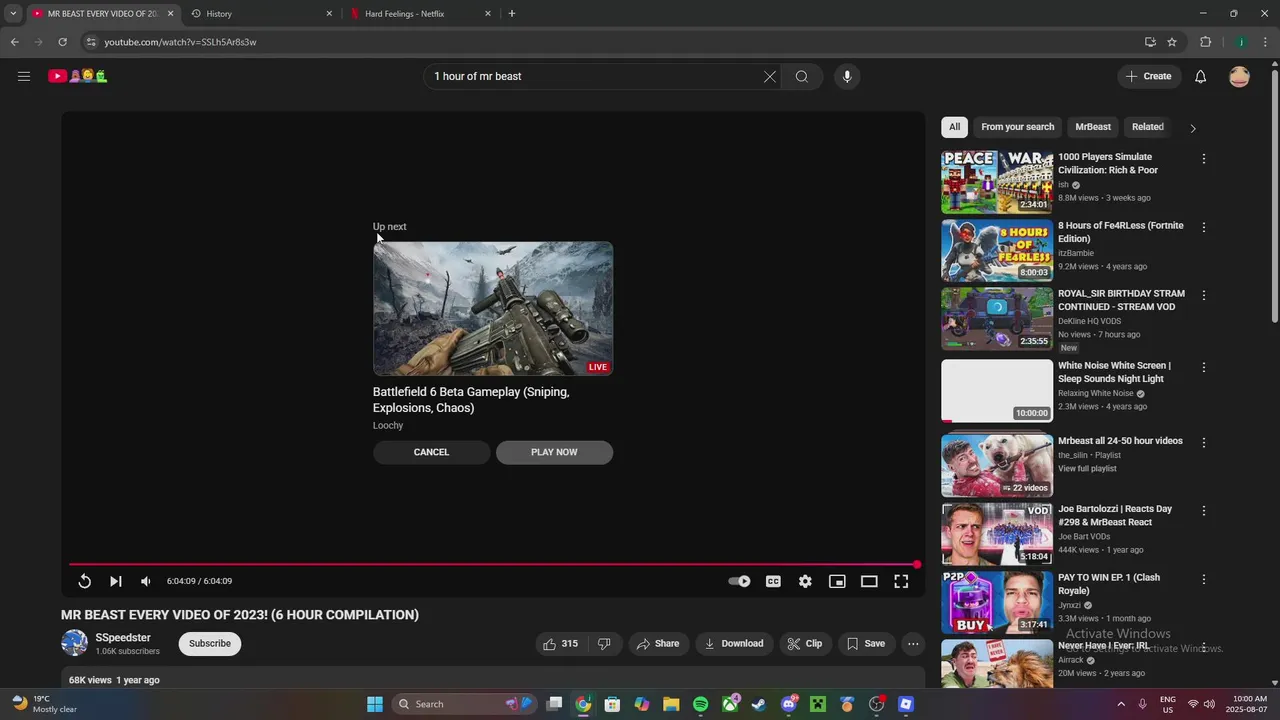The image size is (1280, 720).
Task: Open options for ROYAL_SIR BIRTHDAY STRAM video
Action: pyautogui.click(x=1204, y=295)
